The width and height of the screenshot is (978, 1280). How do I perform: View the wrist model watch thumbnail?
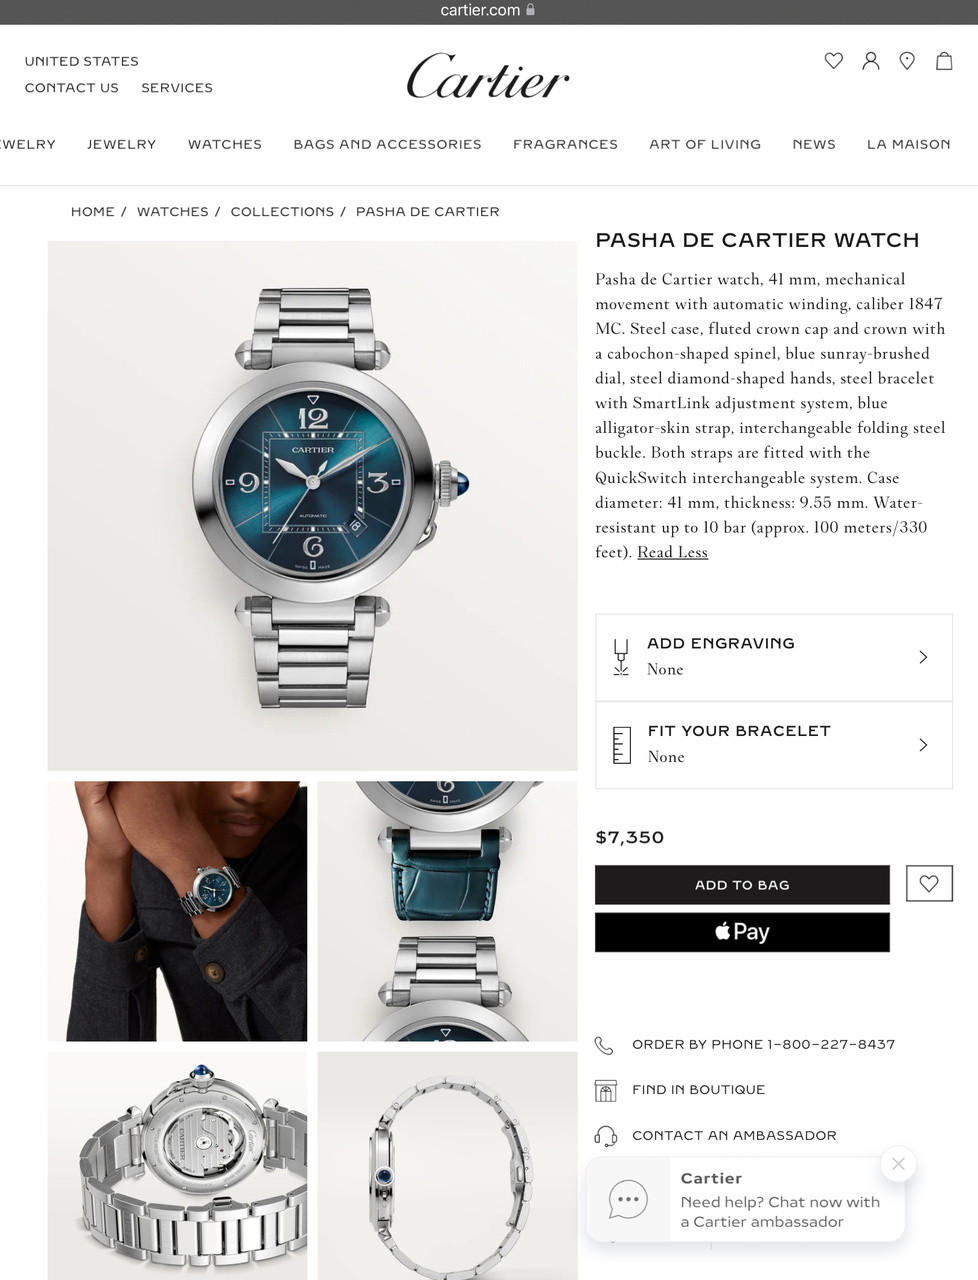(177, 911)
